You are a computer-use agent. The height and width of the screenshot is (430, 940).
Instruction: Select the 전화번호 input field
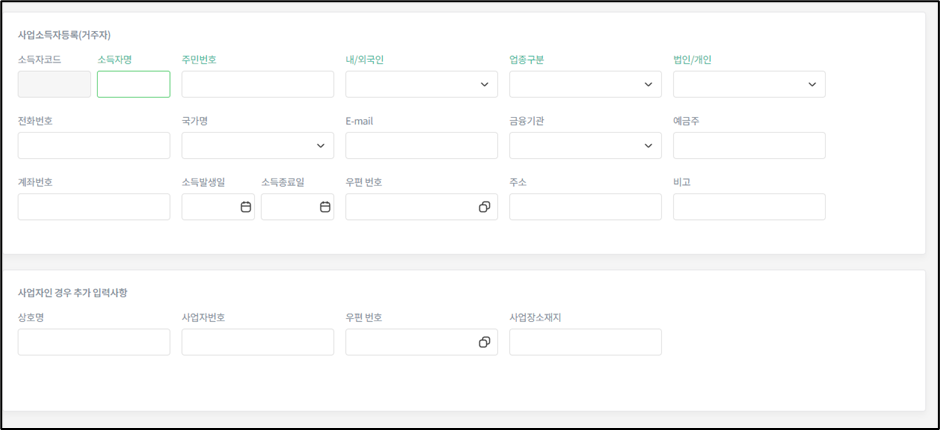[x=94, y=146]
